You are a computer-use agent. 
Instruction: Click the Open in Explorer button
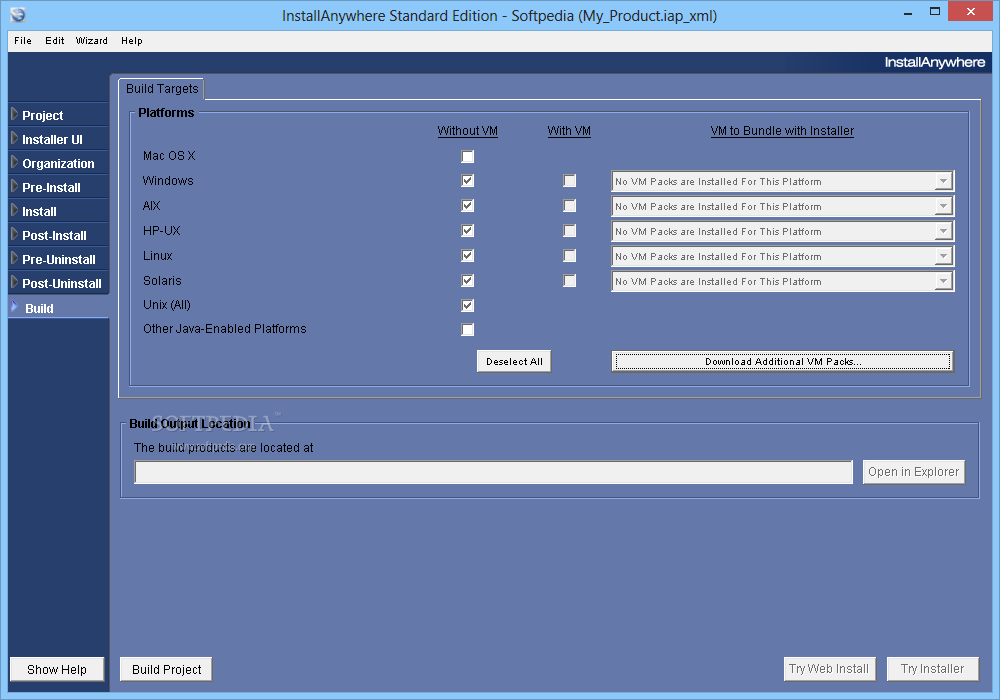click(x=913, y=472)
